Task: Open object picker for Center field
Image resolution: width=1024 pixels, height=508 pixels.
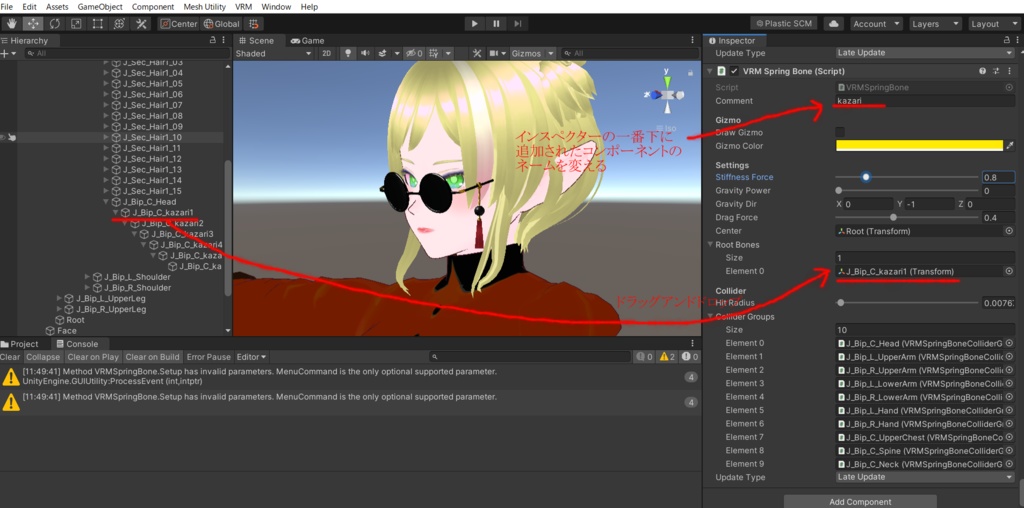Action: 1009,231
